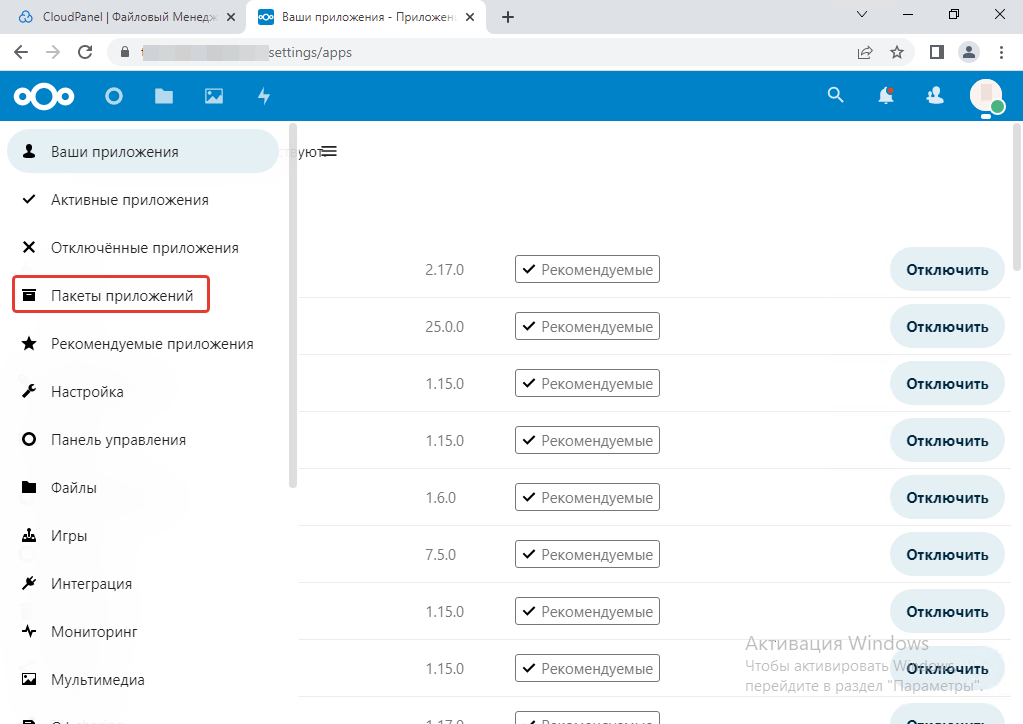
Task: Click Отключить for version 2.17.0 app
Action: pos(946,269)
